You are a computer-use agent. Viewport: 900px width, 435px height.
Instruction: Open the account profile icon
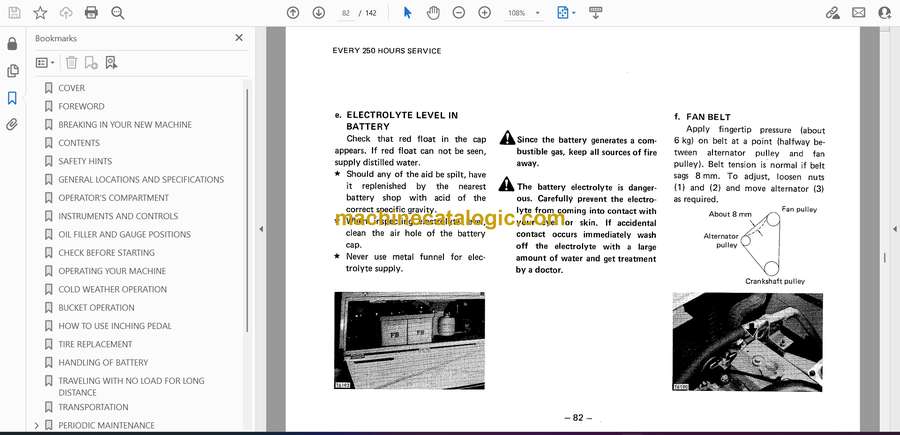click(885, 13)
